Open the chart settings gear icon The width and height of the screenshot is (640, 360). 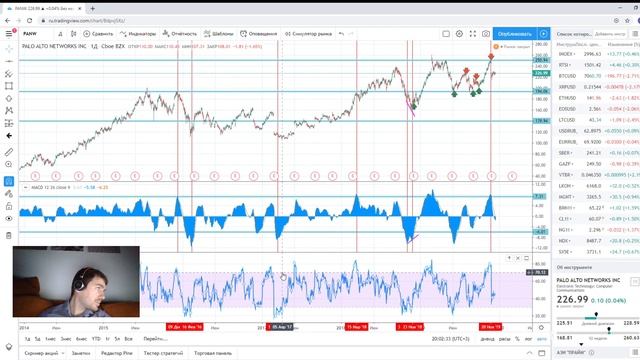pyautogui.click(x=459, y=33)
